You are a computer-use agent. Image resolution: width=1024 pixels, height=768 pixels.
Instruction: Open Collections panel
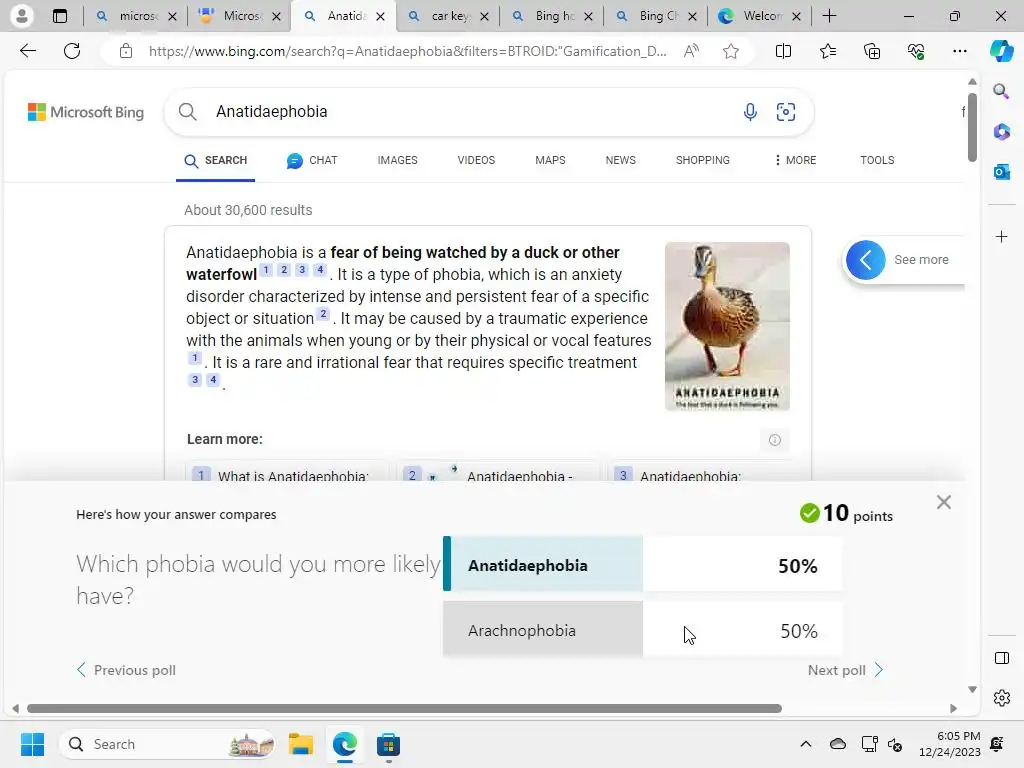[x=872, y=51]
